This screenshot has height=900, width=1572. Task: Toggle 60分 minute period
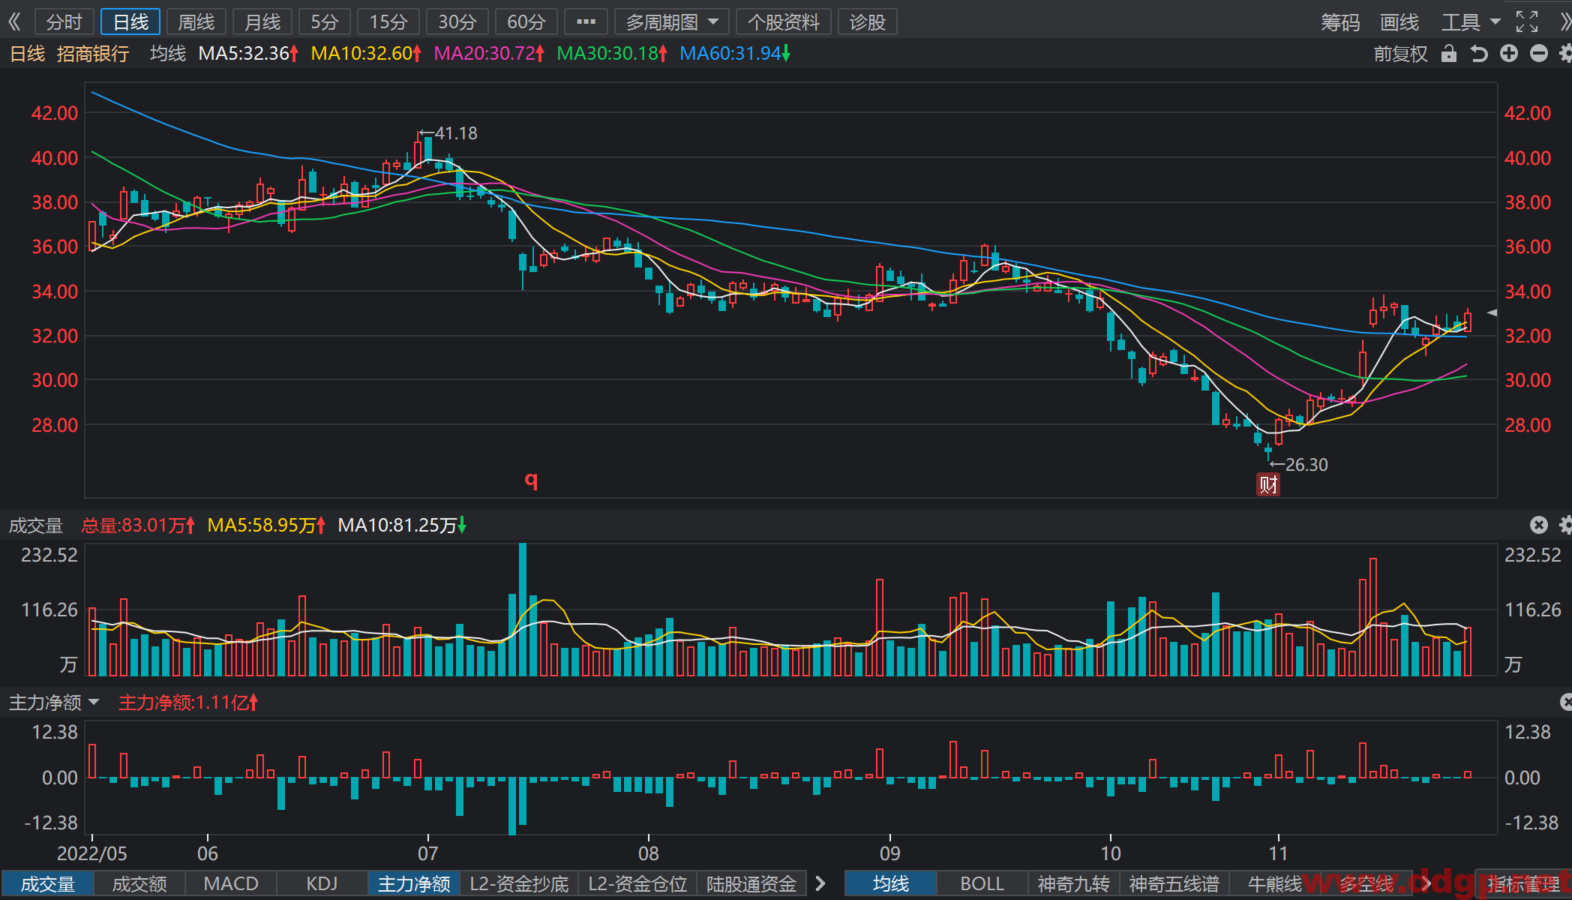pyautogui.click(x=526, y=22)
